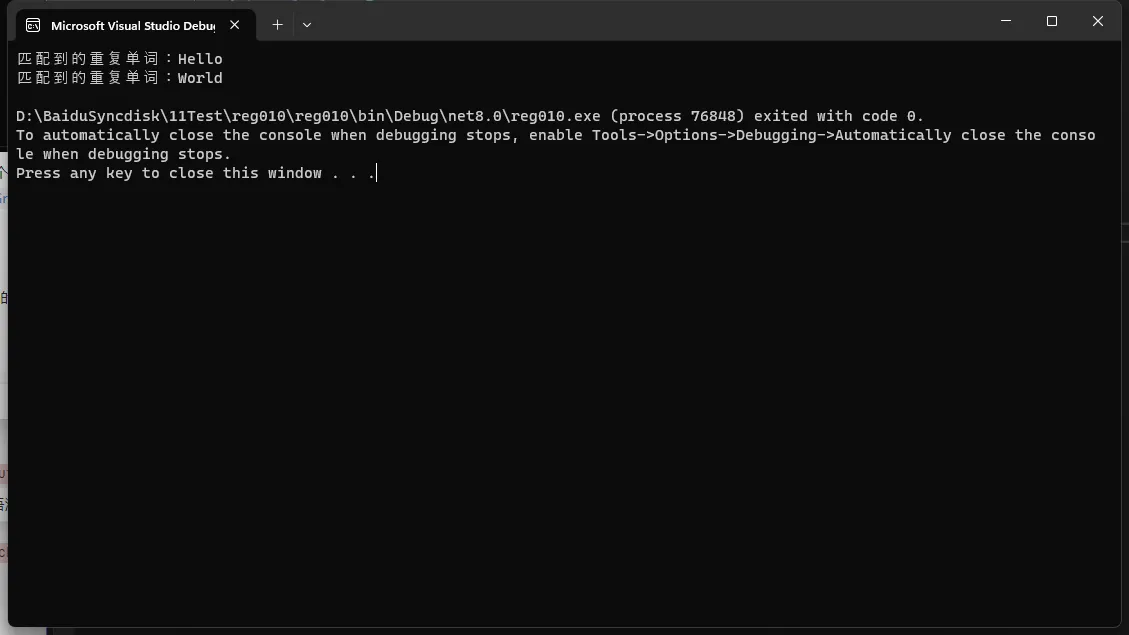Viewport: 1129px width, 635px height.
Task: Maximize the terminal window
Action: [x=1052, y=21]
